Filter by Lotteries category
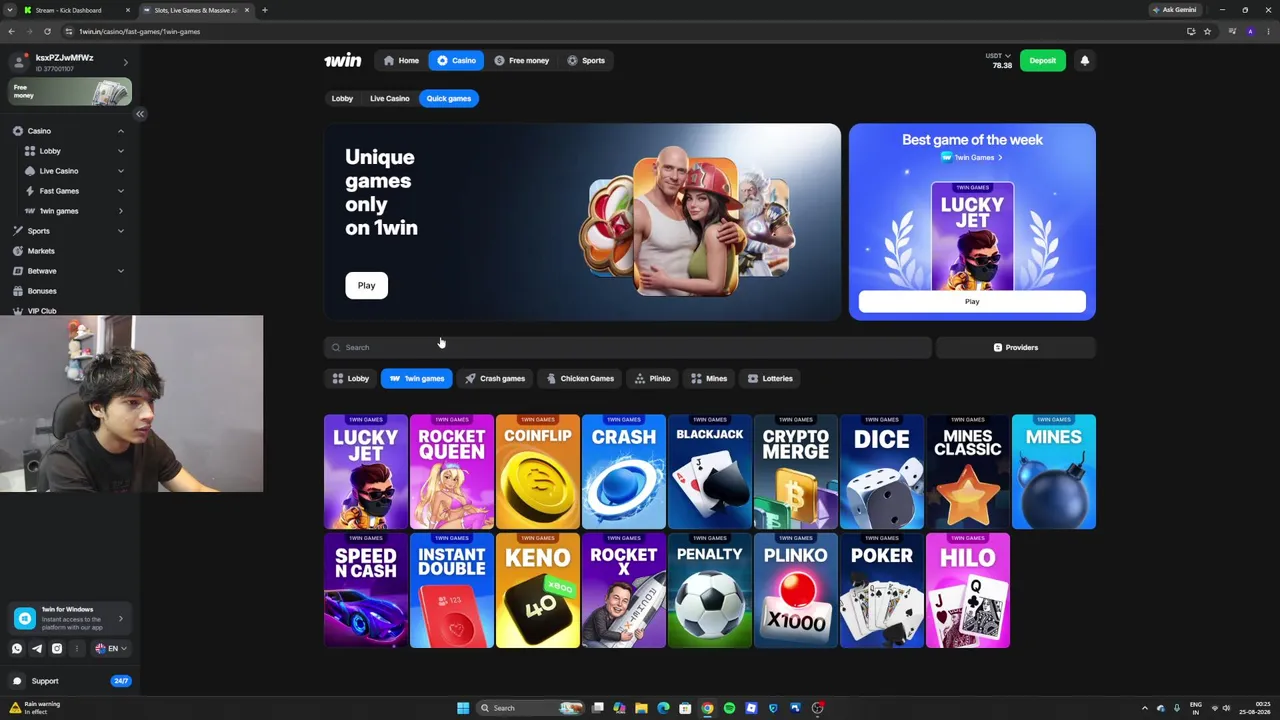This screenshot has height=720, width=1280. pyautogui.click(x=770, y=378)
